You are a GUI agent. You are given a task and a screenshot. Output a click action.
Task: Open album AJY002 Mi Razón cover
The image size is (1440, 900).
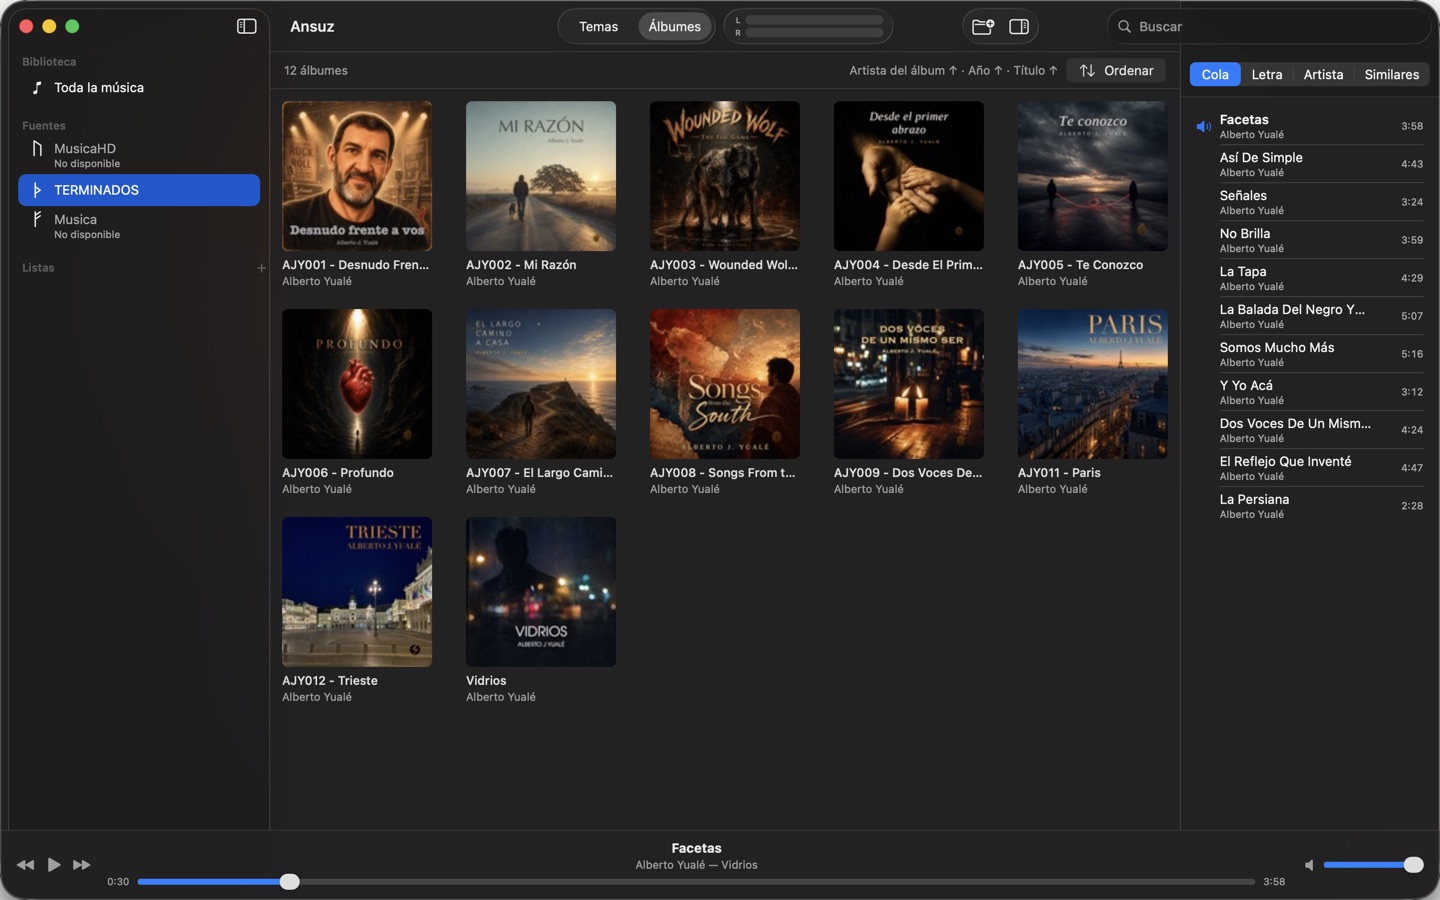[541, 176]
